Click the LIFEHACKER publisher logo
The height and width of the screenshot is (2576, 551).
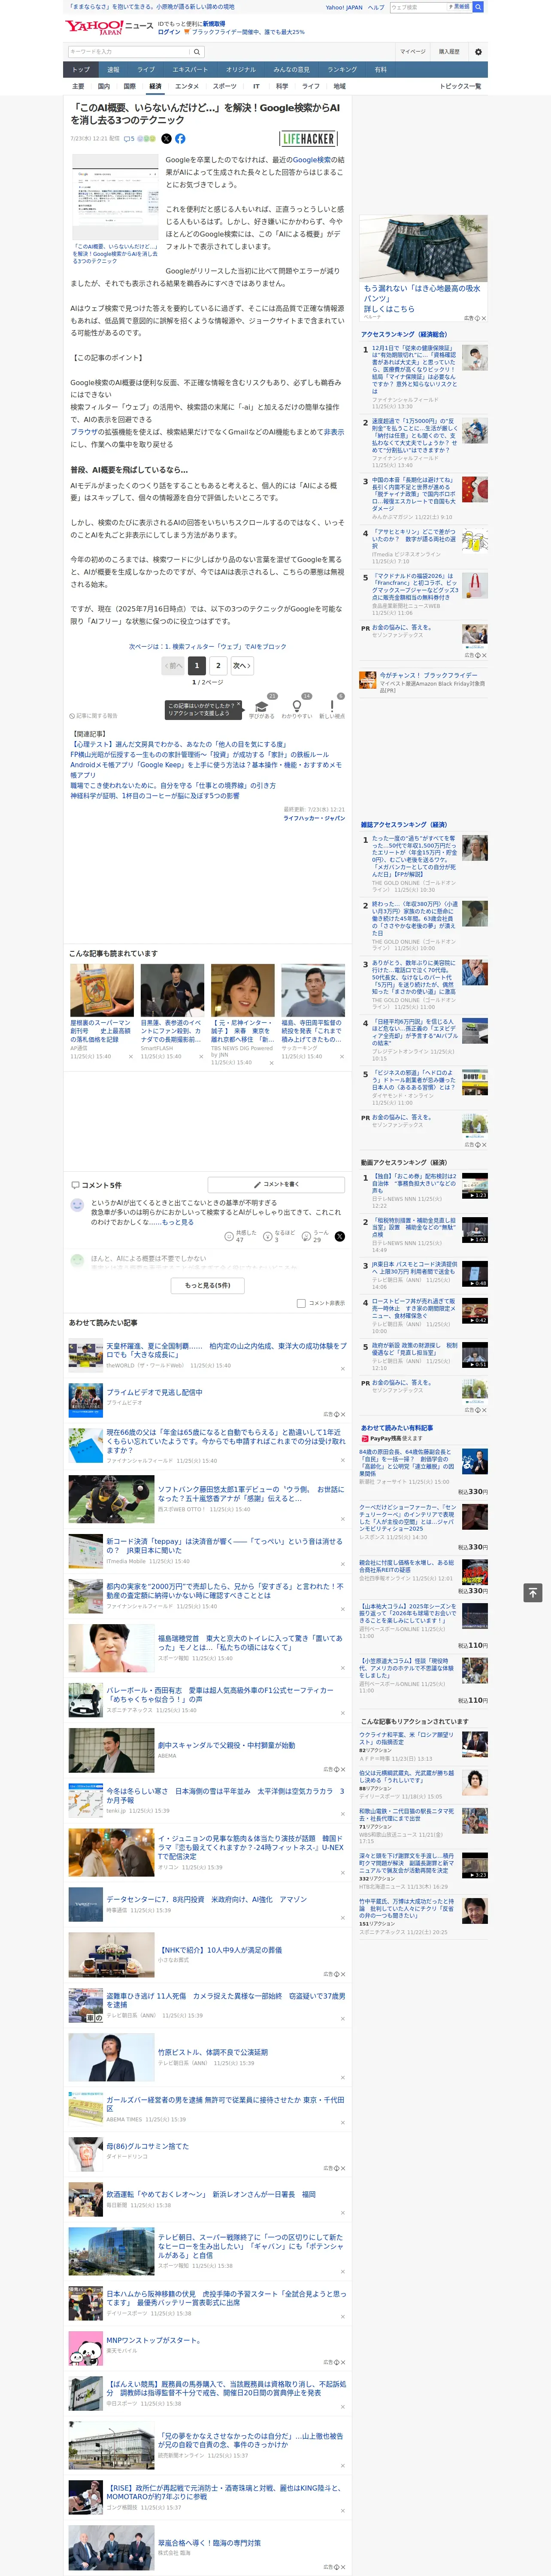click(308, 139)
